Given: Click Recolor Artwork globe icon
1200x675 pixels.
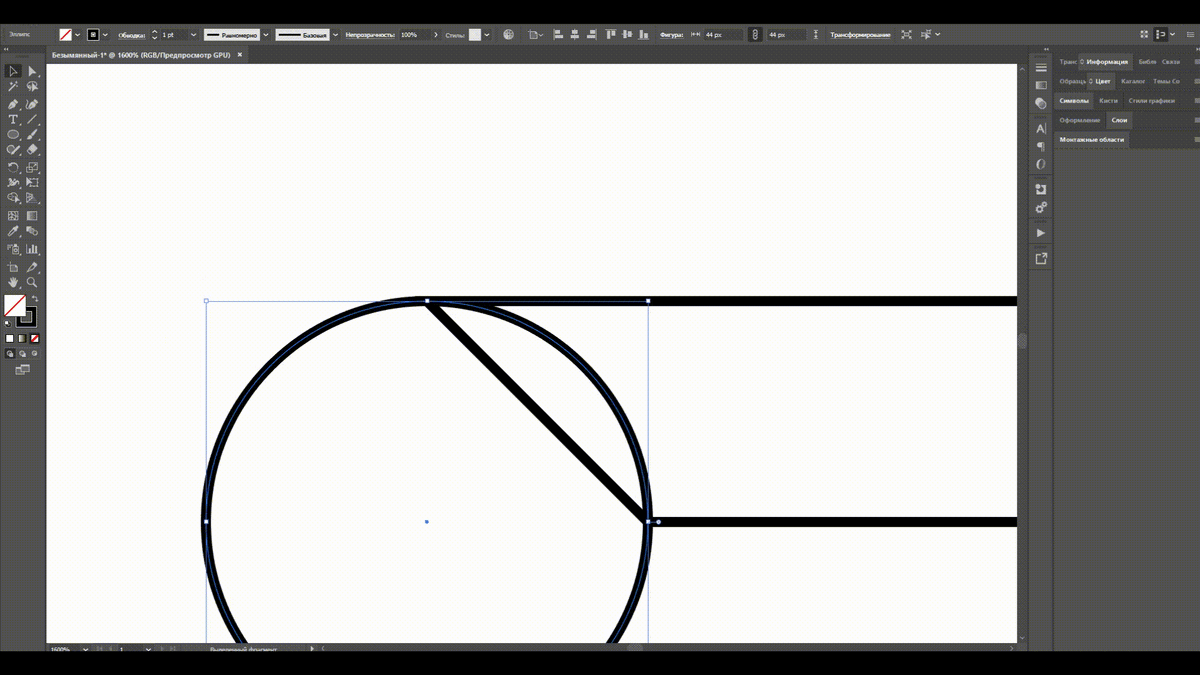Looking at the screenshot, I should (509, 35).
